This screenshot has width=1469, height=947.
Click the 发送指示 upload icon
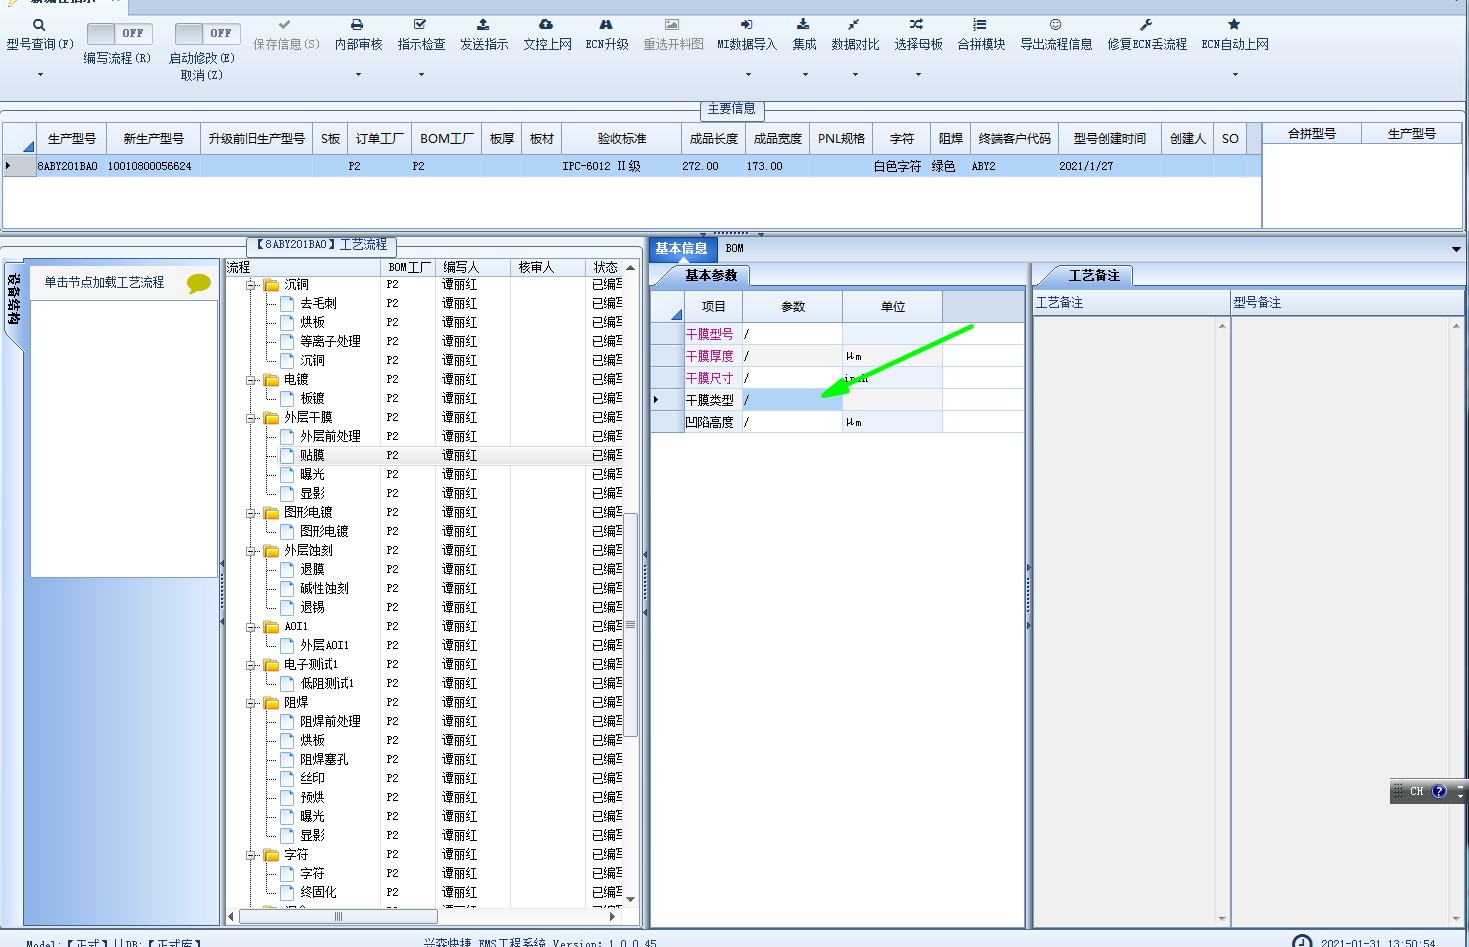tap(483, 24)
